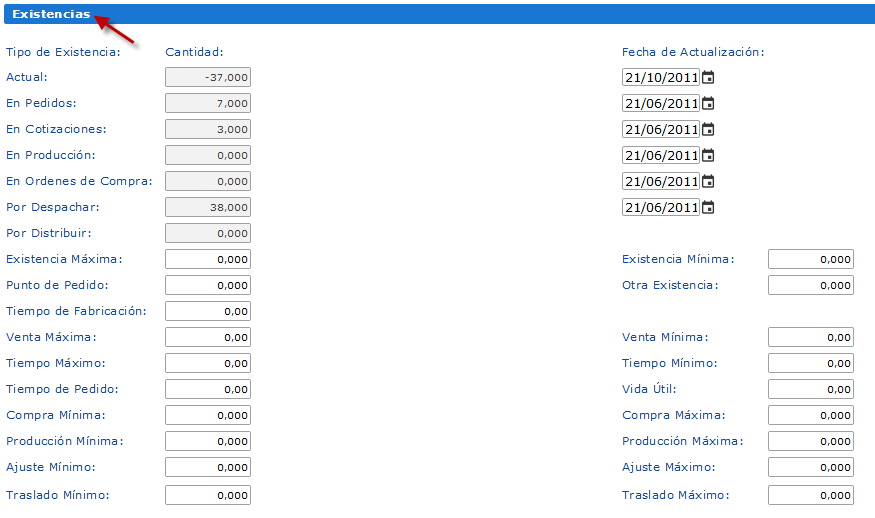Focus the Compra Máxima input

click(x=811, y=415)
